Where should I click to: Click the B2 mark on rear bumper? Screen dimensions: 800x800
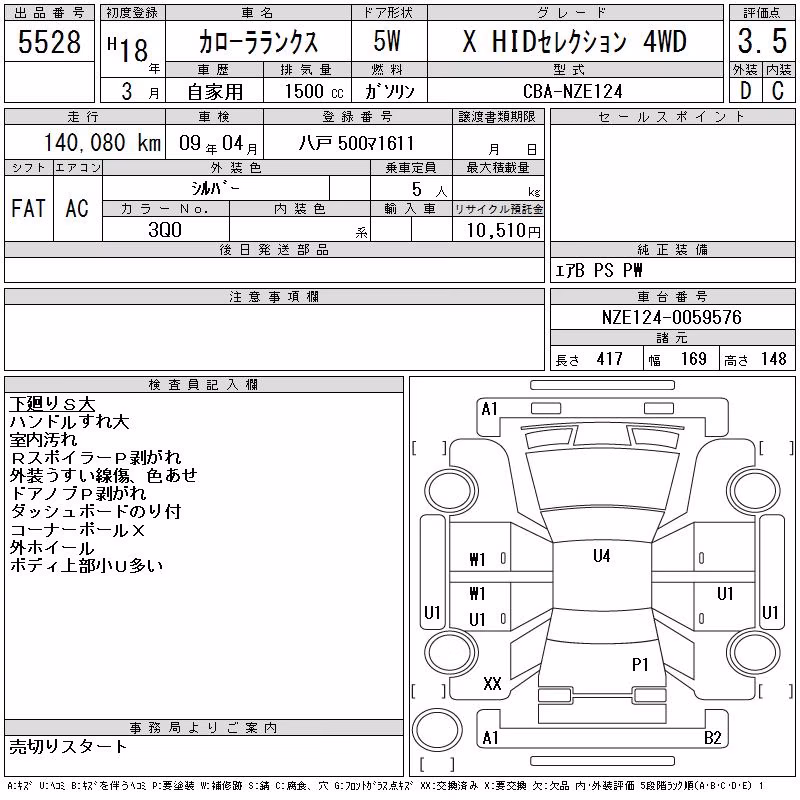click(713, 738)
